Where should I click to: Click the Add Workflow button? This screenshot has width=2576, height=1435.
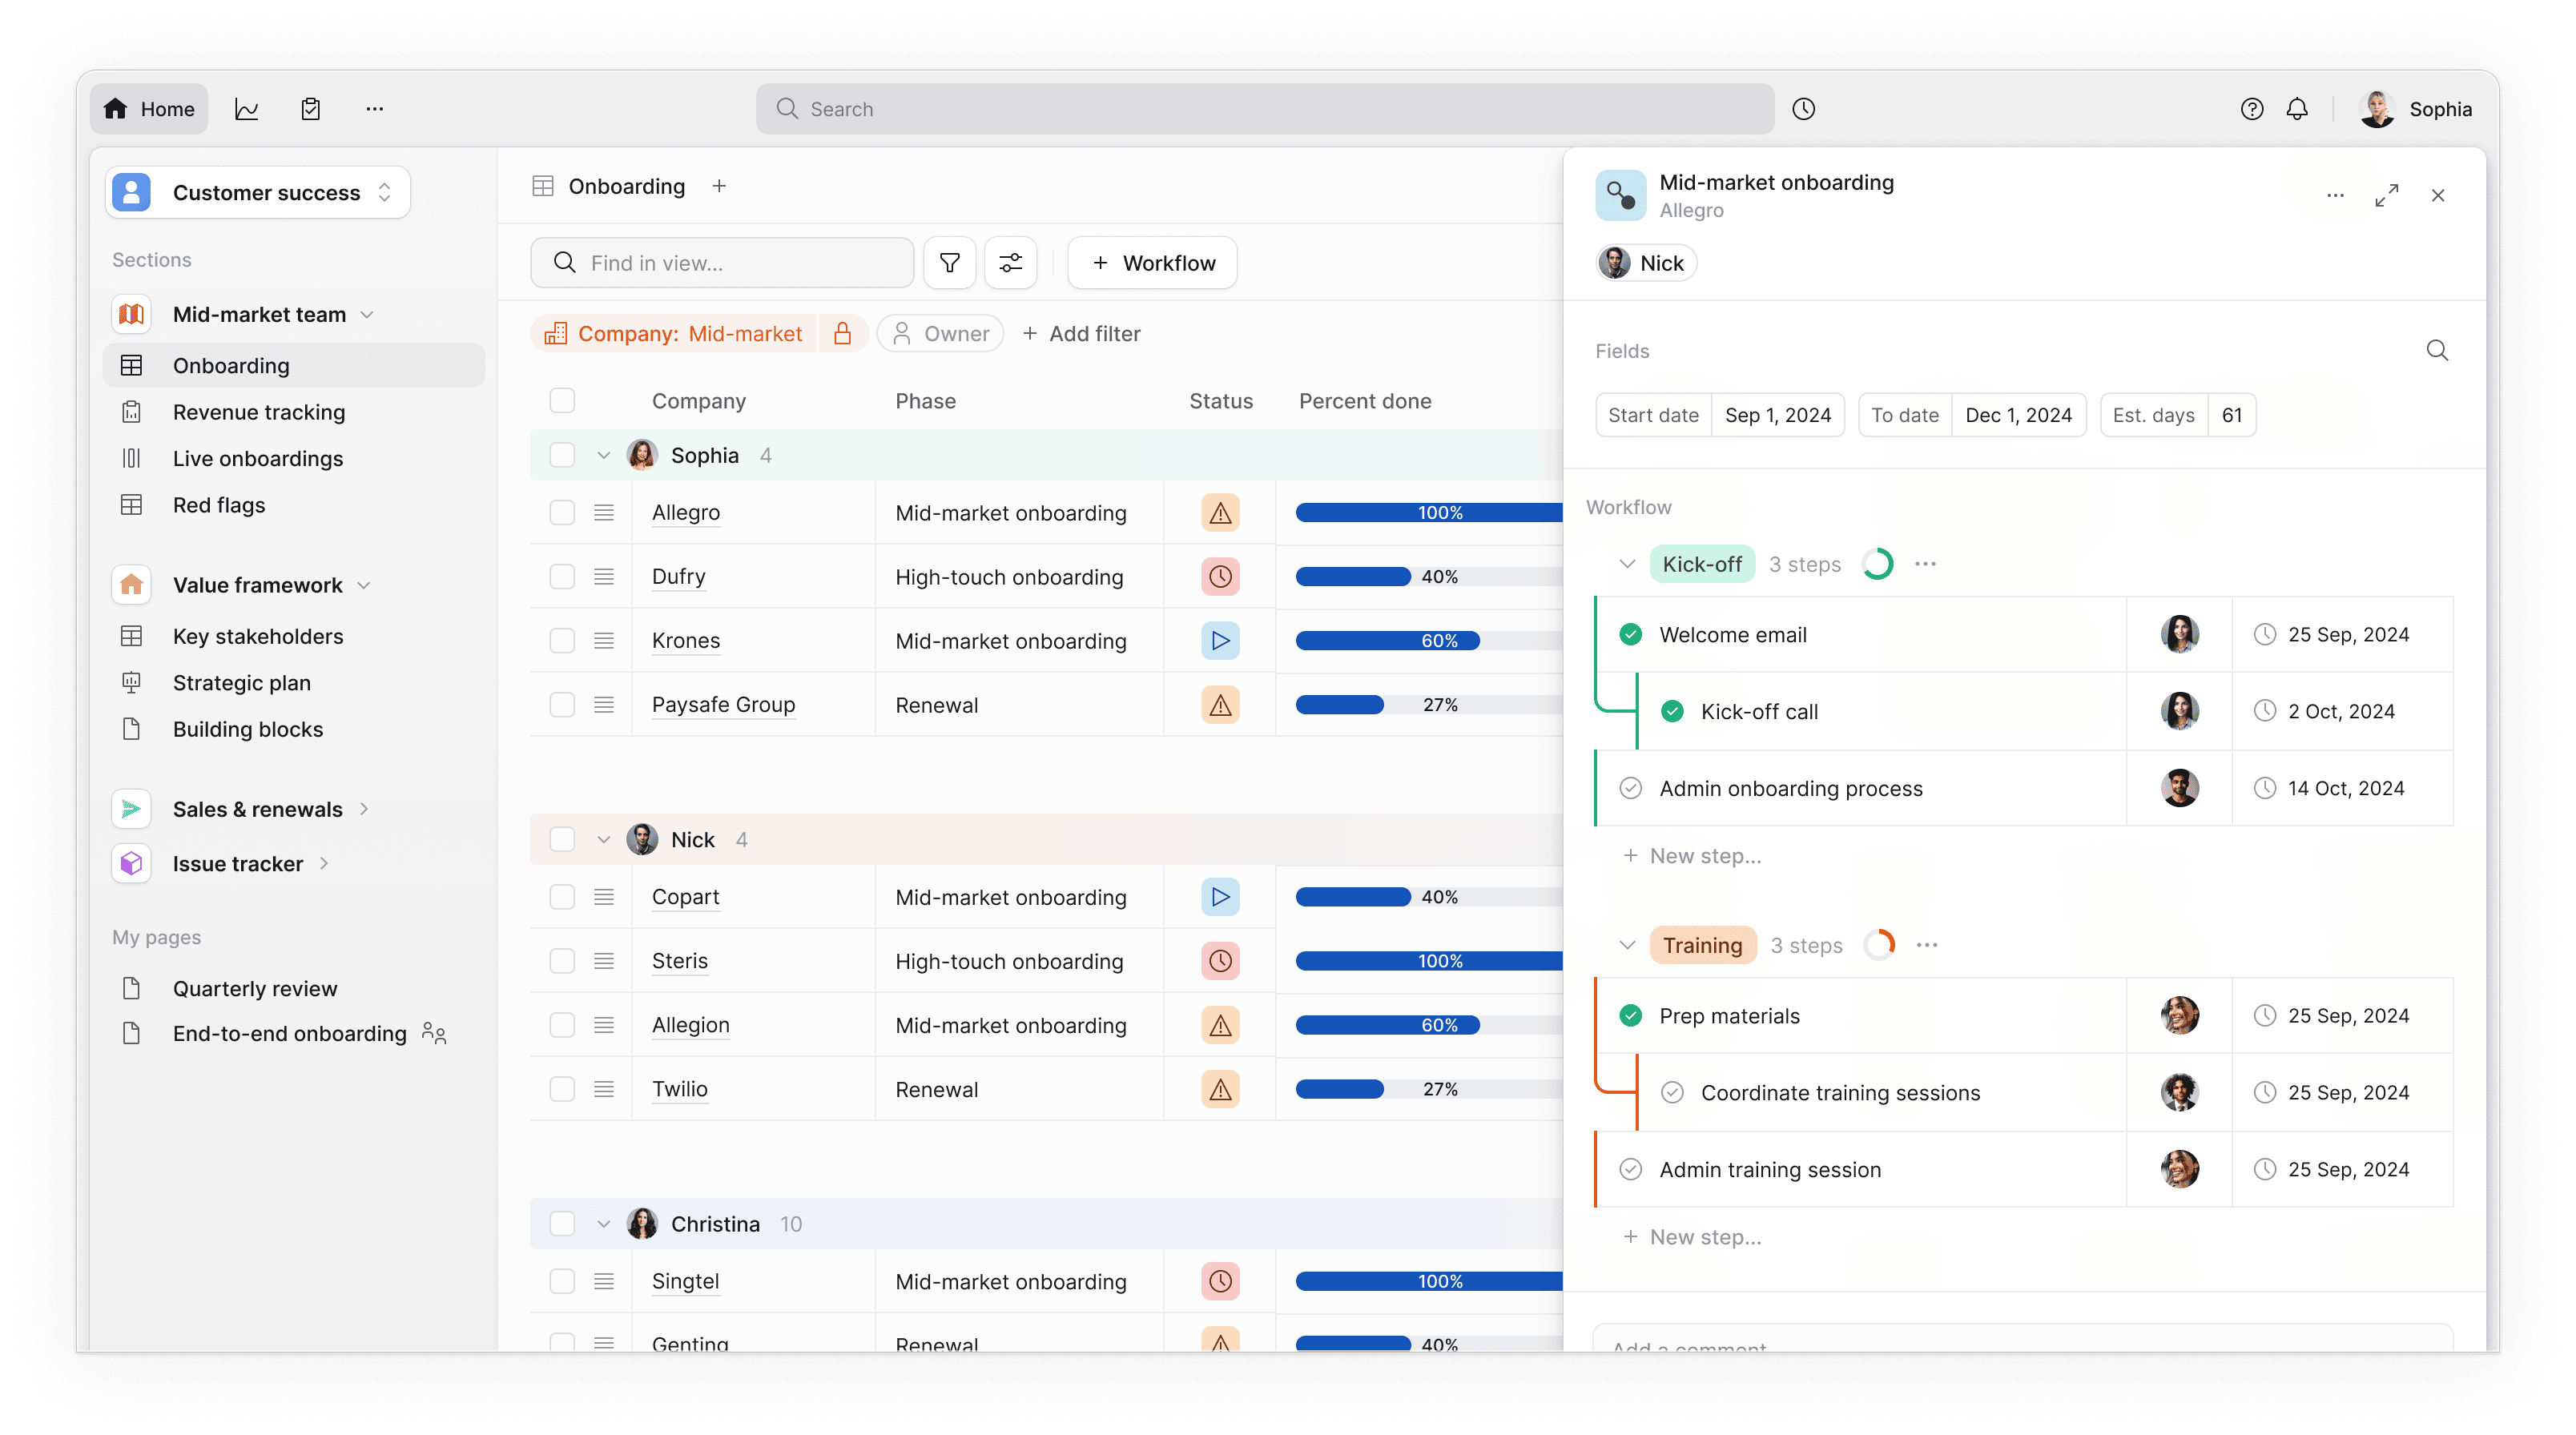pos(1152,263)
